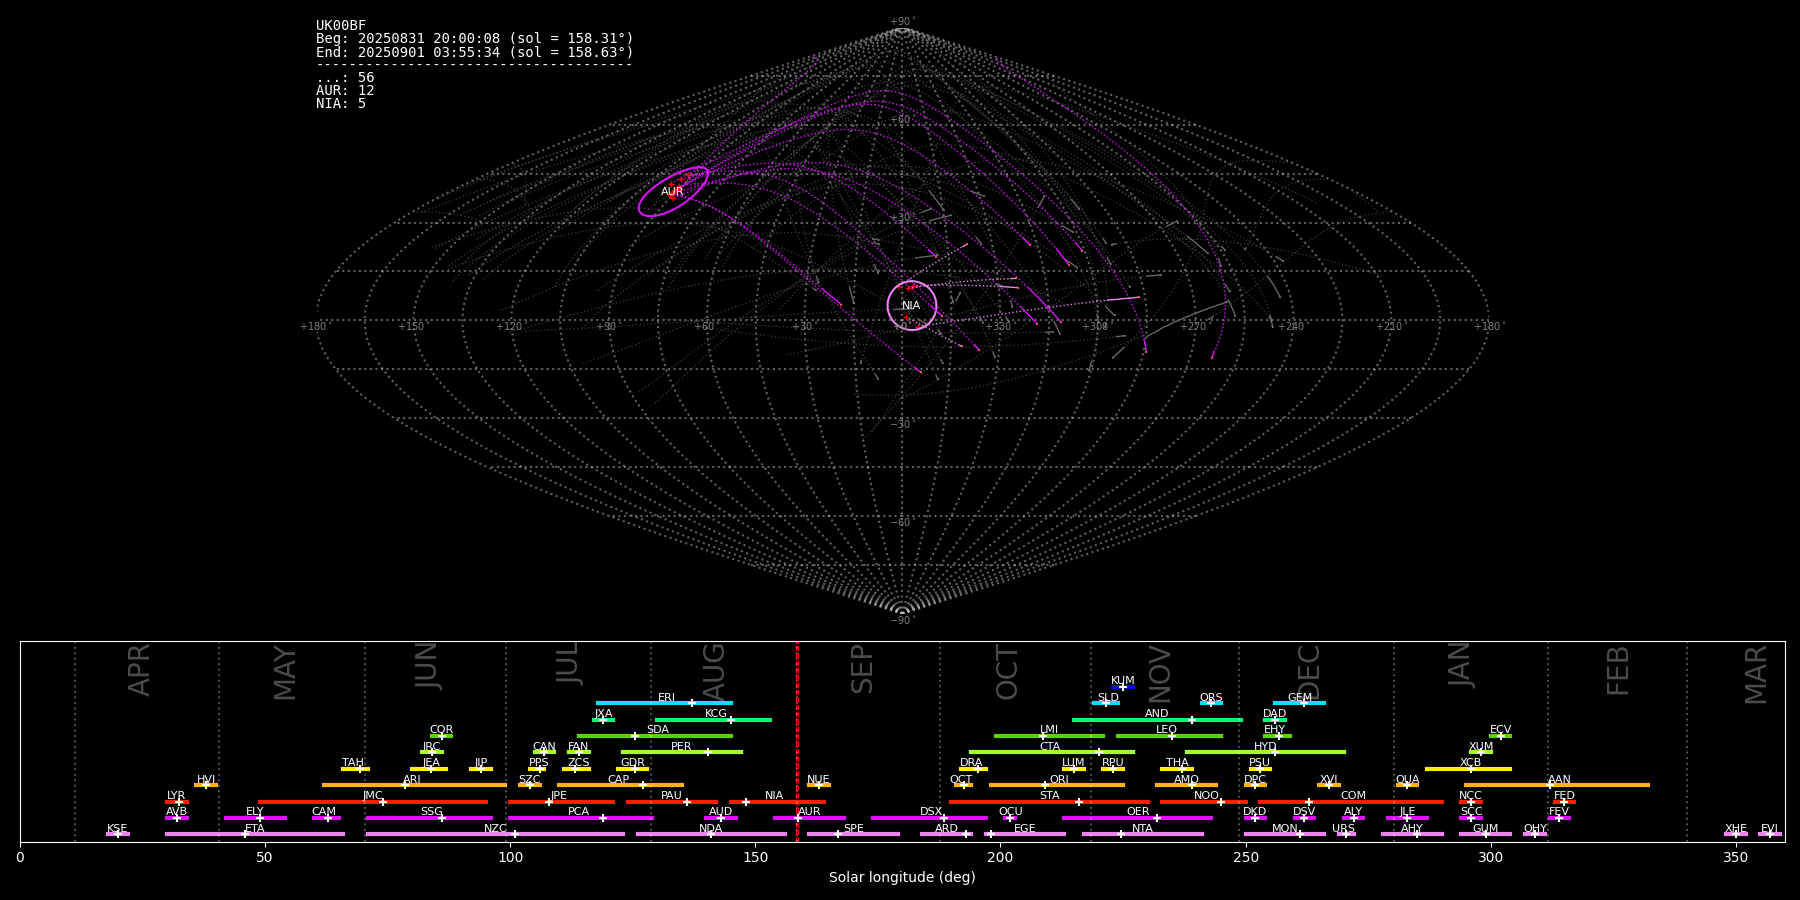Click the red dashed solar longitude marker
This screenshot has height=900, width=1800.
point(797,741)
